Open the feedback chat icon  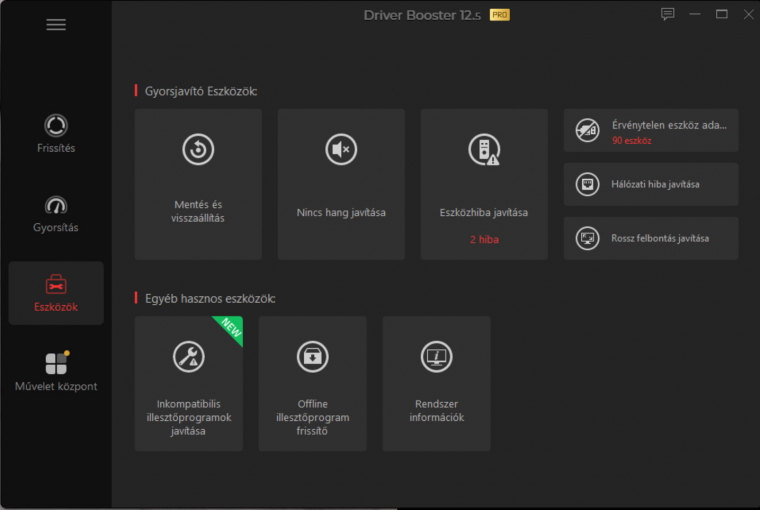[x=667, y=14]
